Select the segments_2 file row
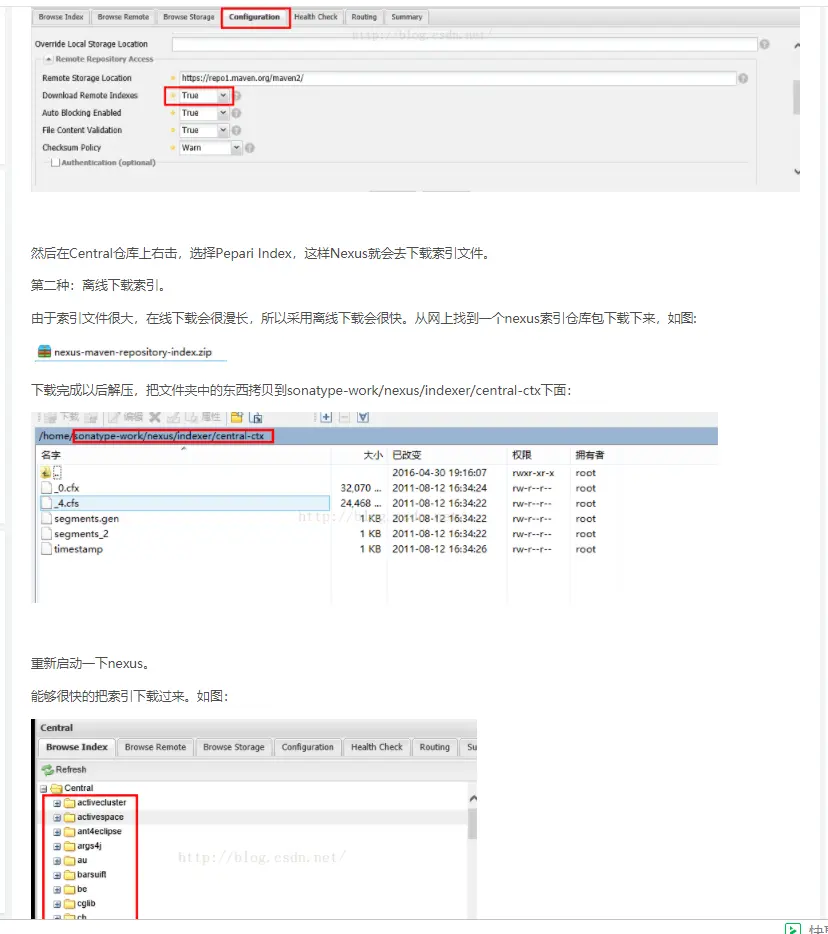This screenshot has width=828, height=934. [185, 534]
